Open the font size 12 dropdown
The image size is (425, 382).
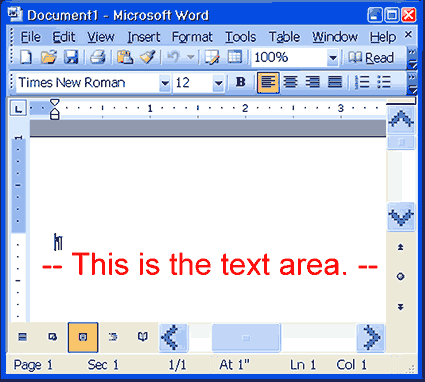point(218,83)
